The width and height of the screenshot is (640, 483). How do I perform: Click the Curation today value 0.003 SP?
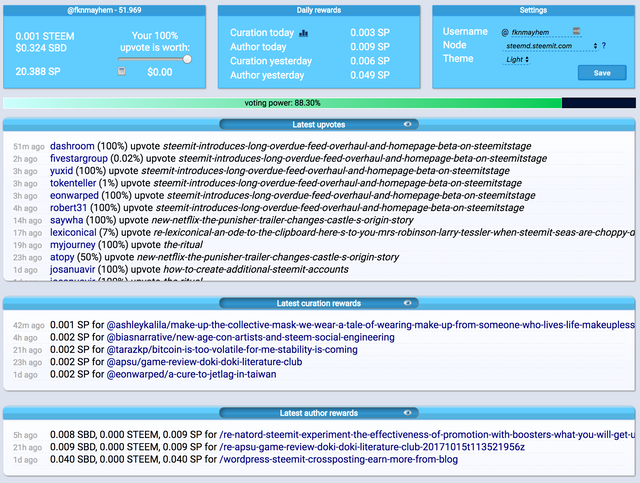(x=370, y=33)
